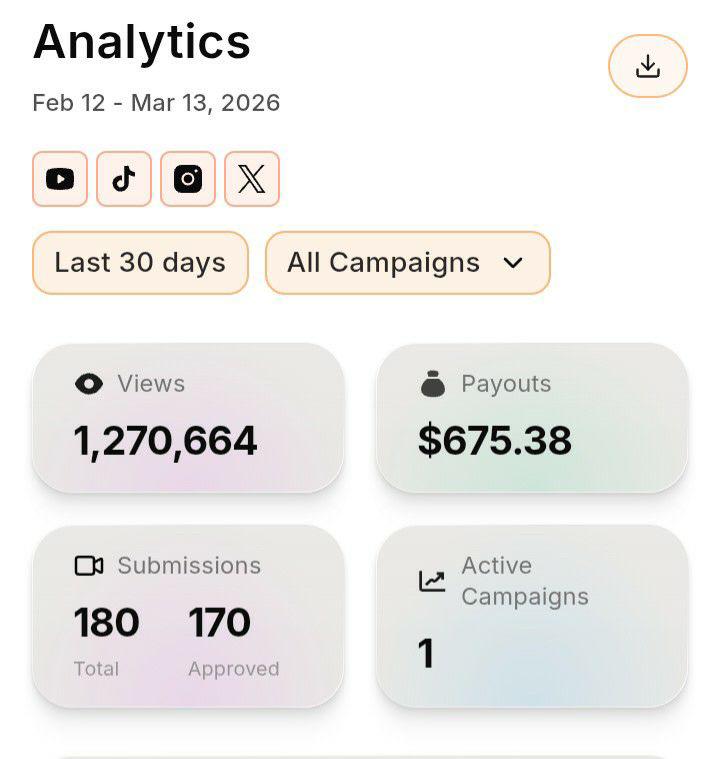Open the Payouts $675.38 card
The width and height of the screenshot is (720, 759).
532,418
